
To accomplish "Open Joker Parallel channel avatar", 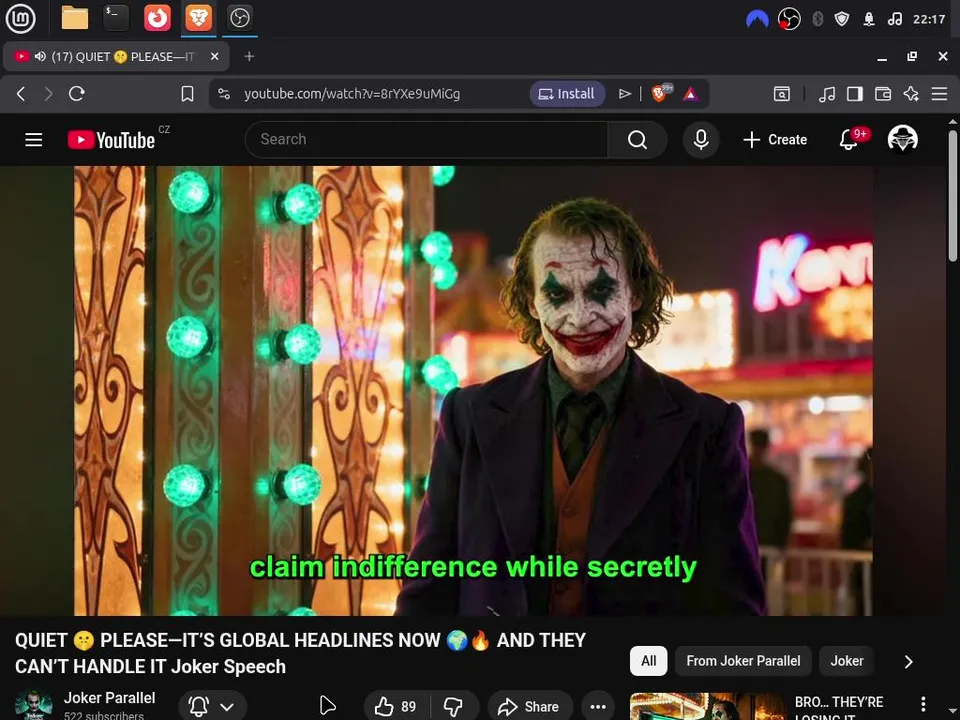I will (x=33, y=705).
